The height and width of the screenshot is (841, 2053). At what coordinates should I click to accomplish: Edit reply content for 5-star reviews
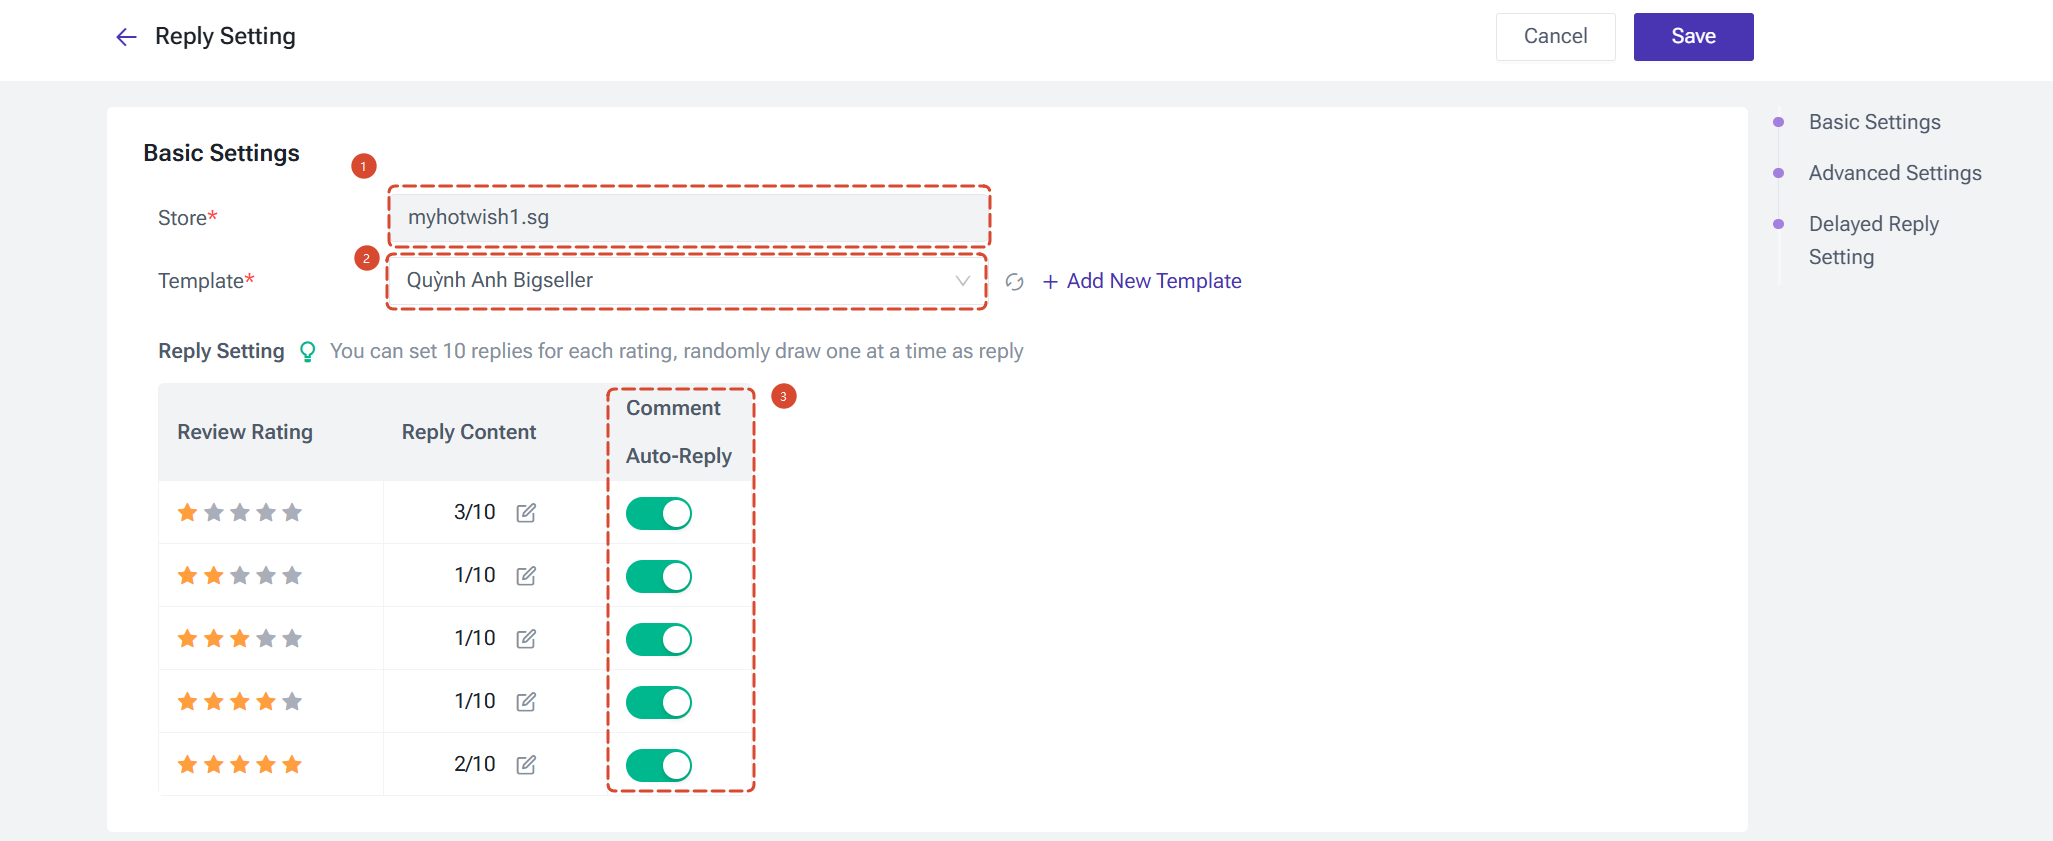(x=526, y=765)
